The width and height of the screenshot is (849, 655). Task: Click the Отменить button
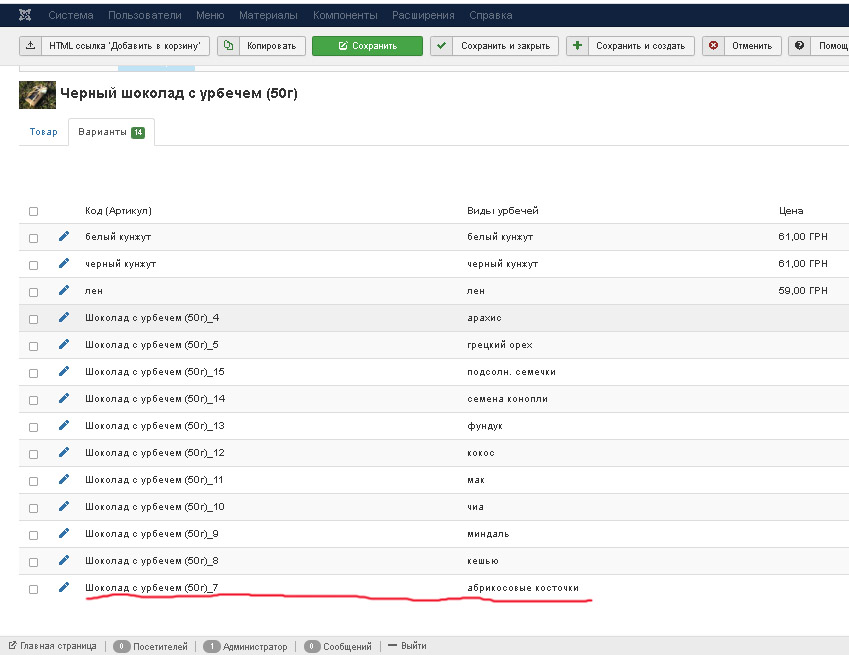tap(742, 45)
